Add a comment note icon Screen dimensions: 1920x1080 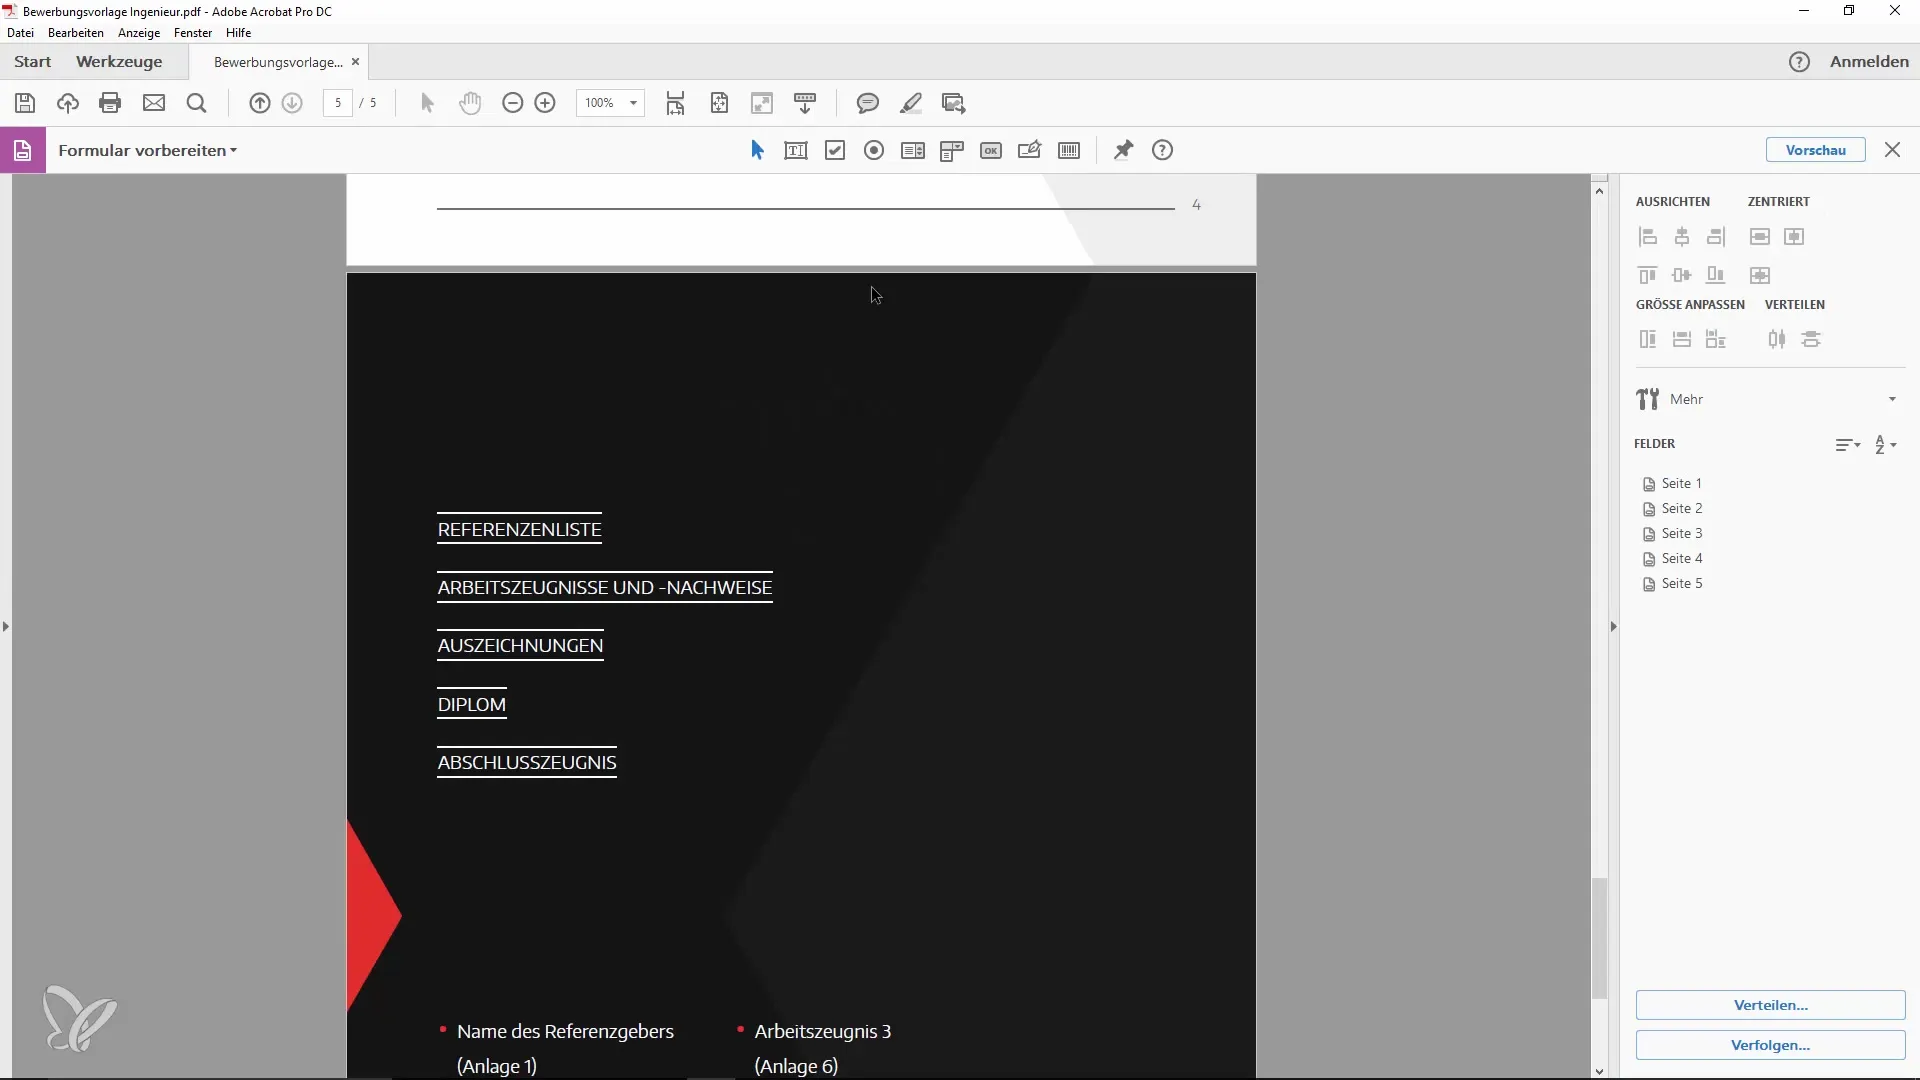(x=868, y=103)
